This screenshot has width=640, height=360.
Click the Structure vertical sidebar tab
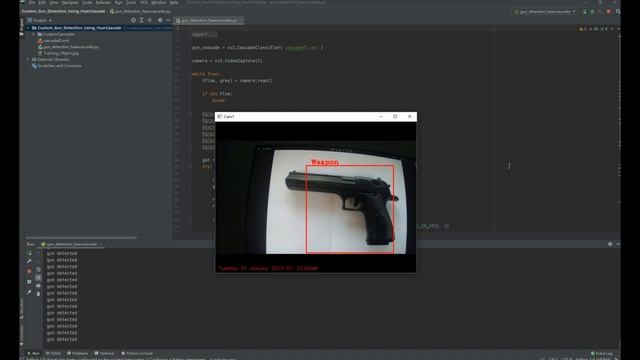pyautogui.click(x=22, y=309)
